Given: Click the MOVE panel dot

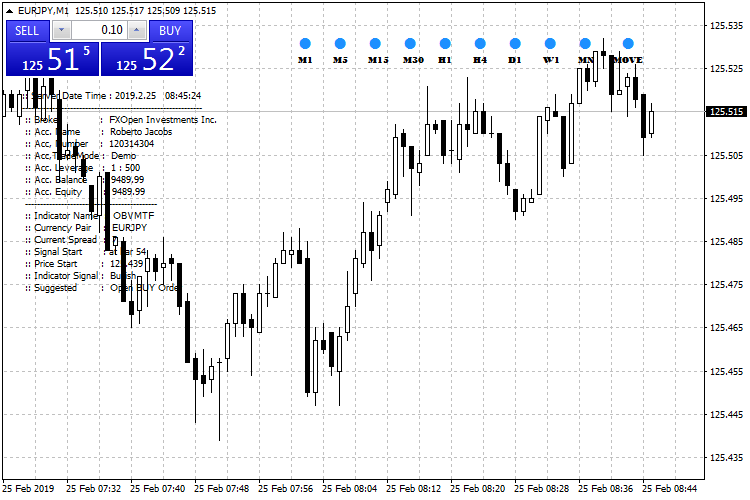Looking at the screenshot, I should pyautogui.click(x=628, y=44).
